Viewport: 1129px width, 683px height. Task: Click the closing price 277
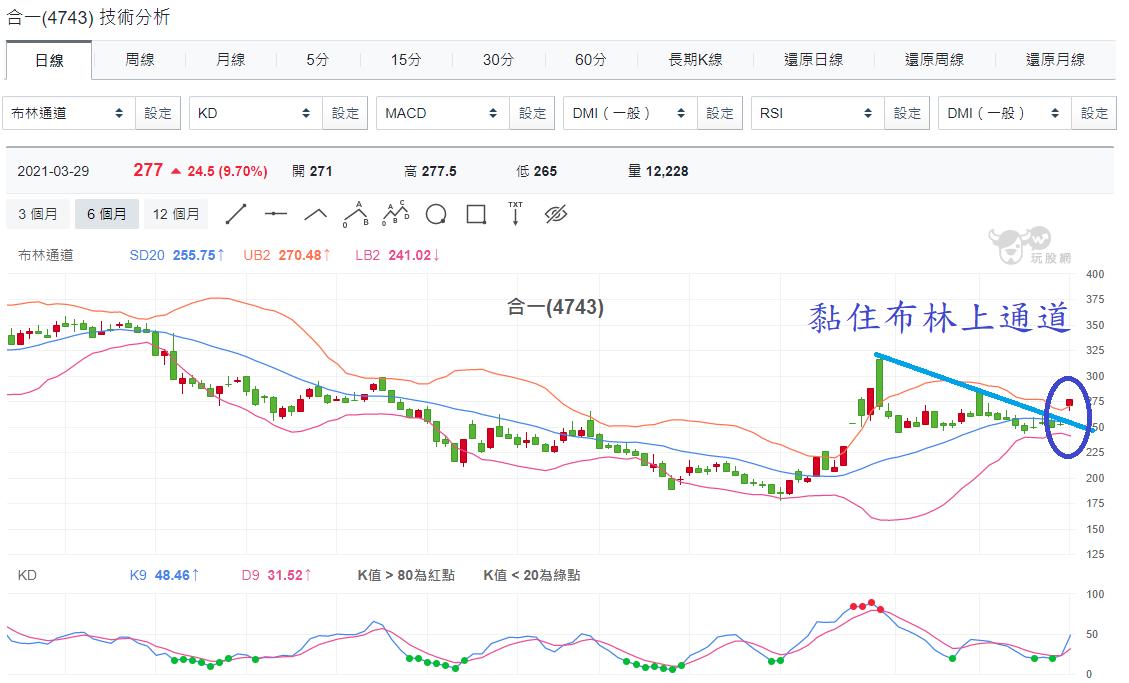click(148, 171)
